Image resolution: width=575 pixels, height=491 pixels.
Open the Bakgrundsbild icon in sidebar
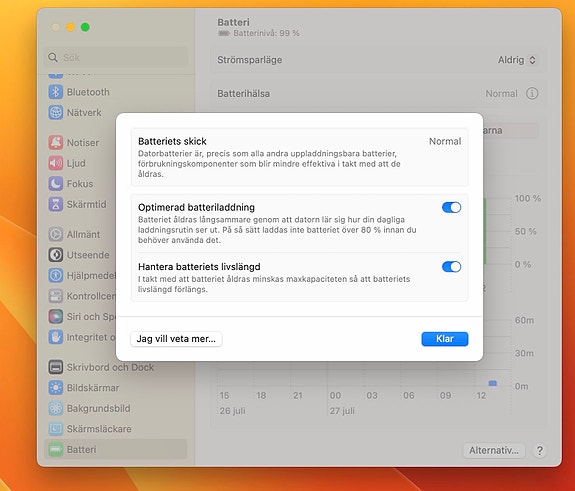click(56, 408)
